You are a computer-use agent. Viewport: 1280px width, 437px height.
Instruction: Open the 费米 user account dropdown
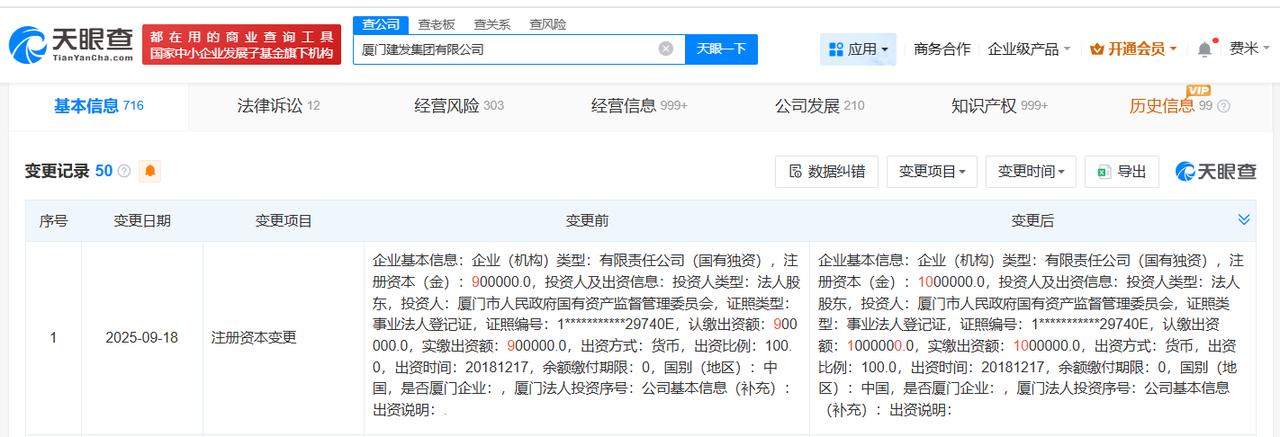point(1250,49)
